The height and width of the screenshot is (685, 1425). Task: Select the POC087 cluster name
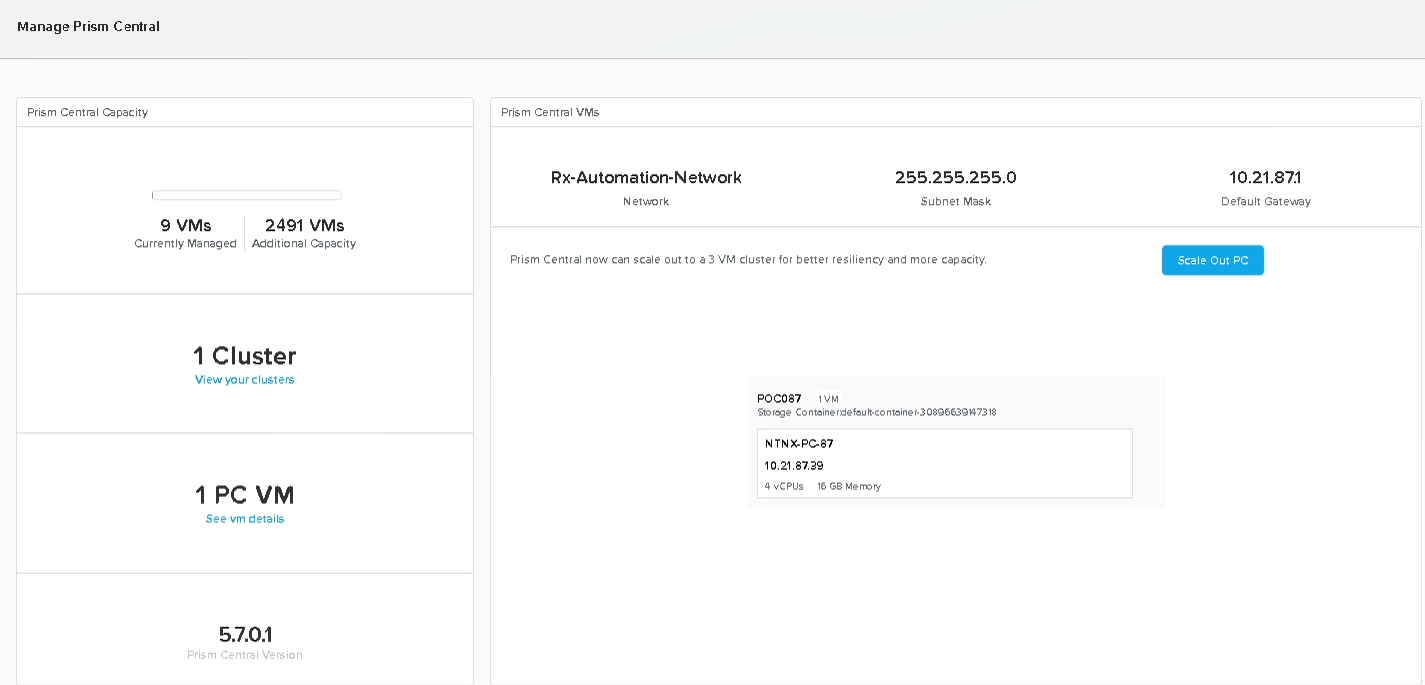tap(779, 399)
